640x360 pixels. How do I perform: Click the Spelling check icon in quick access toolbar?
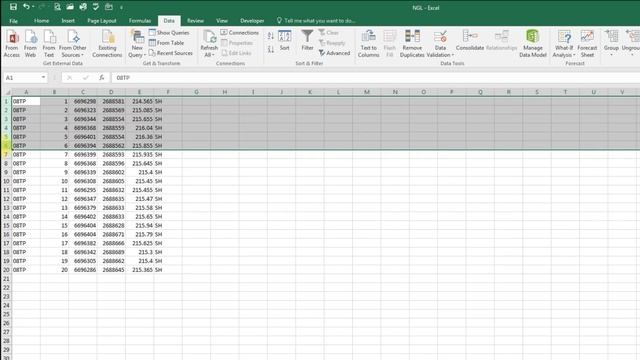coord(96,7)
